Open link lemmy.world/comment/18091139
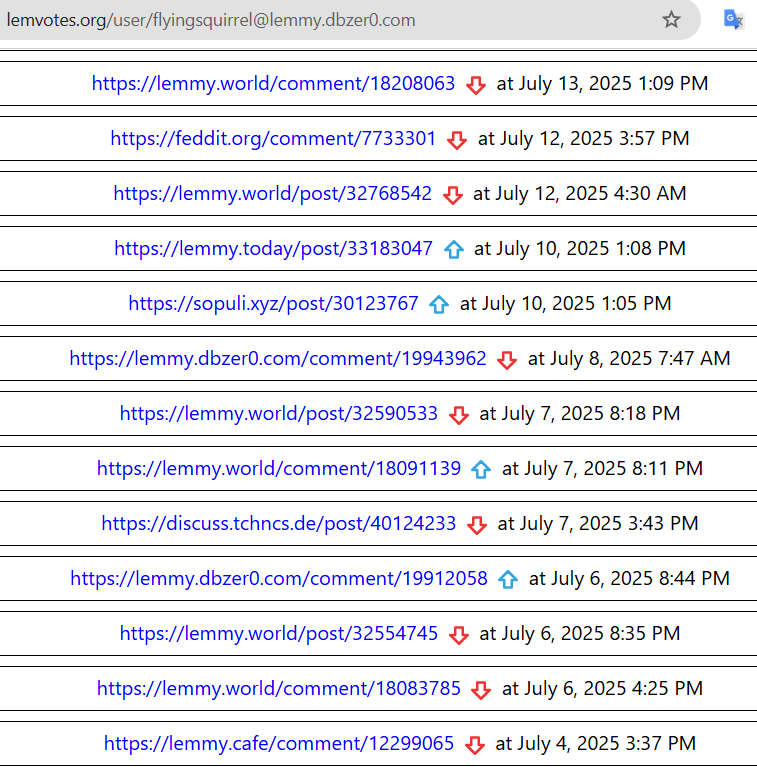 click(279, 469)
